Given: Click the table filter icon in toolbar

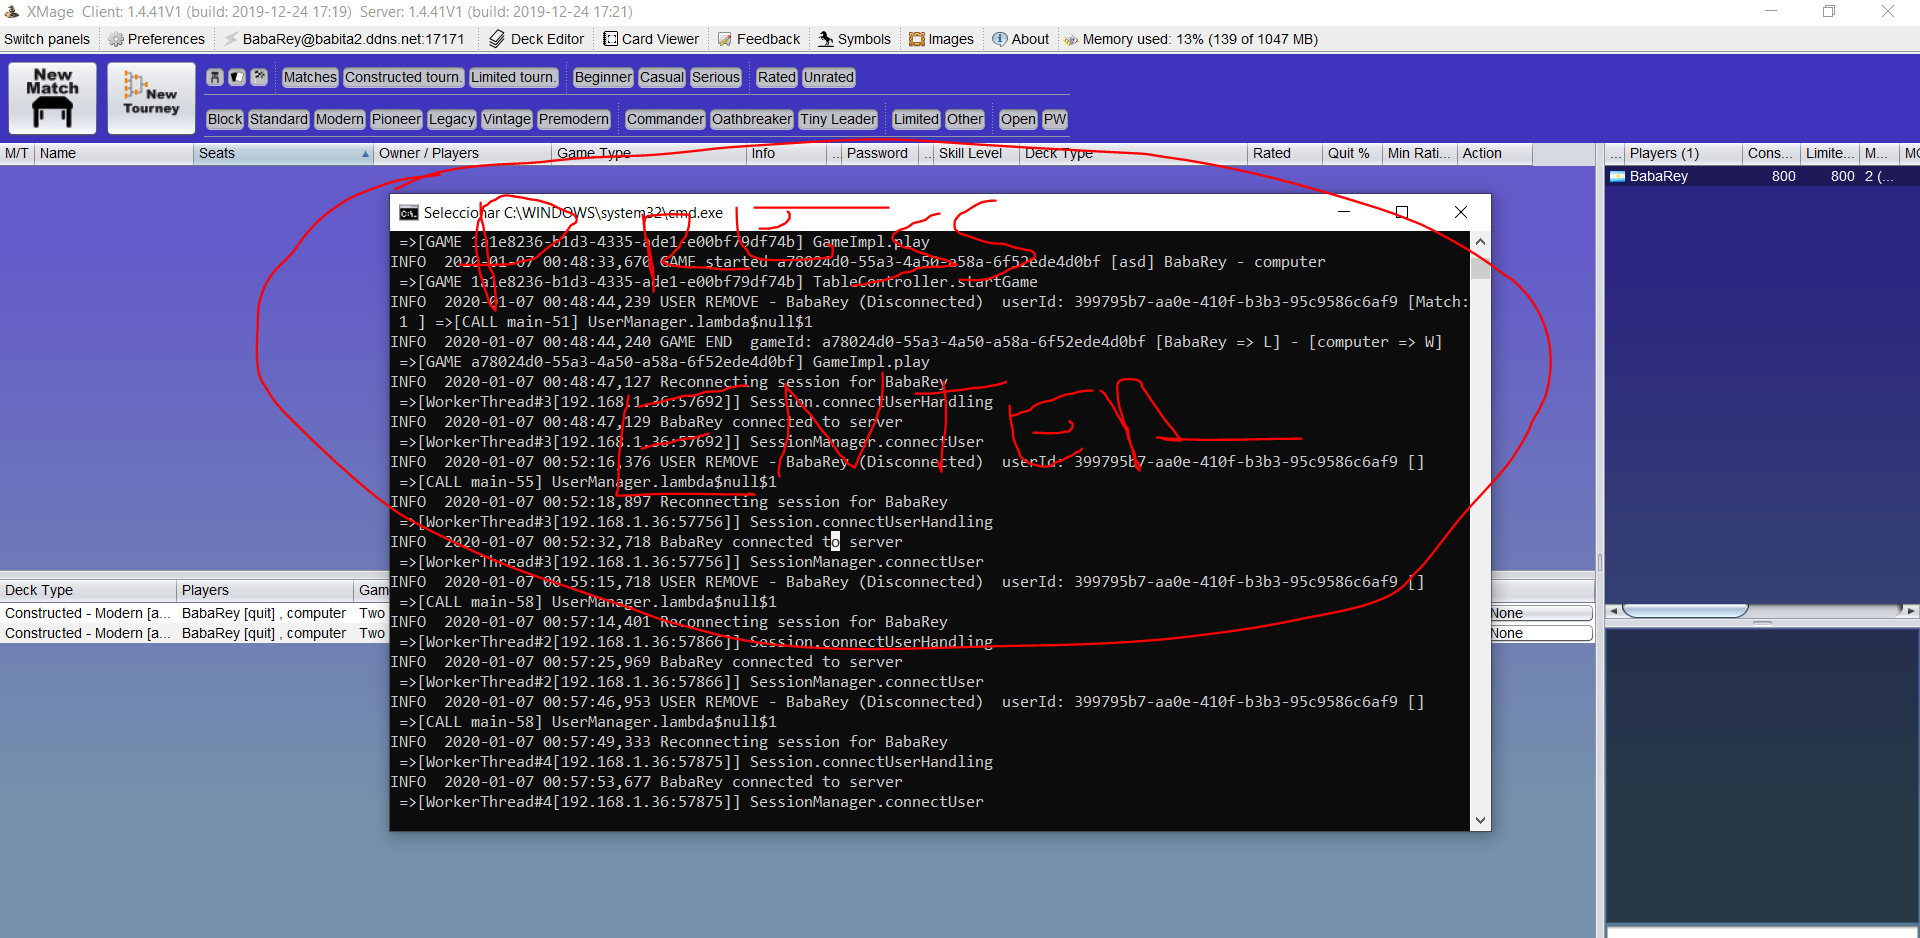Looking at the screenshot, I should tap(215, 77).
